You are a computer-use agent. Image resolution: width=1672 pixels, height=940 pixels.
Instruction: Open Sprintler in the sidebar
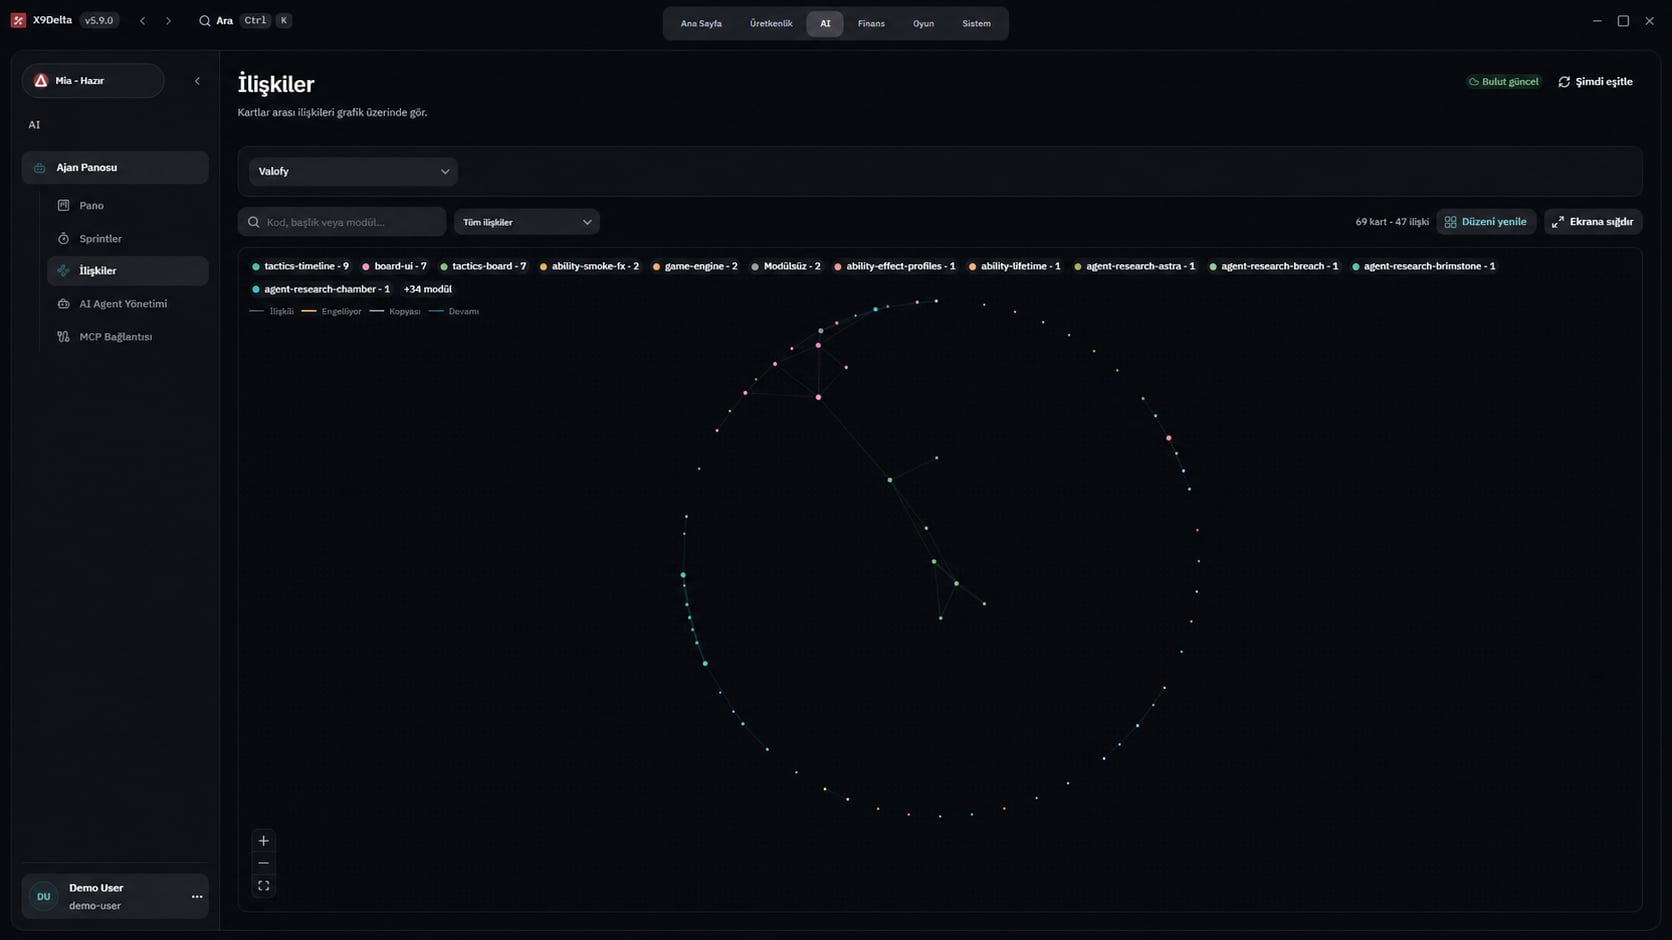[x=128, y=238]
